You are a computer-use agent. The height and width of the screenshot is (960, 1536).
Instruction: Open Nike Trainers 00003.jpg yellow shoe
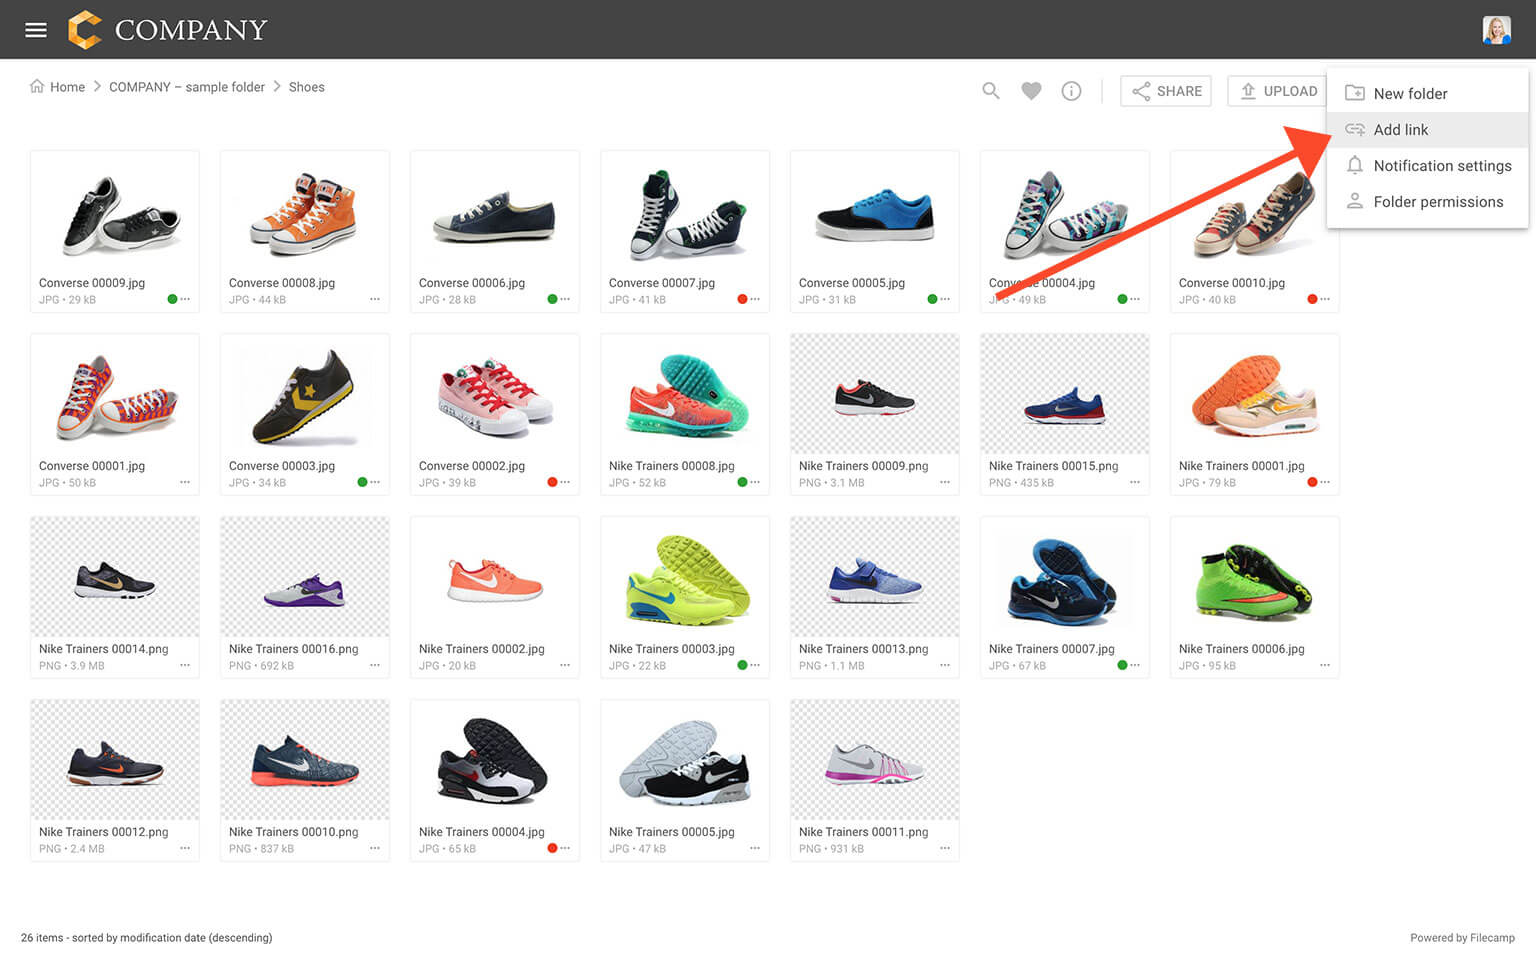pos(685,577)
